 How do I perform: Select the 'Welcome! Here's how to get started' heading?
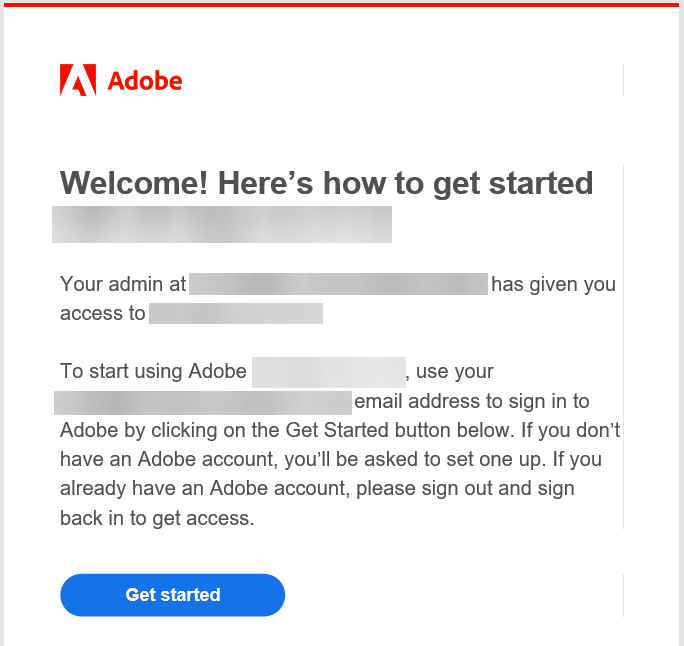tap(326, 183)
